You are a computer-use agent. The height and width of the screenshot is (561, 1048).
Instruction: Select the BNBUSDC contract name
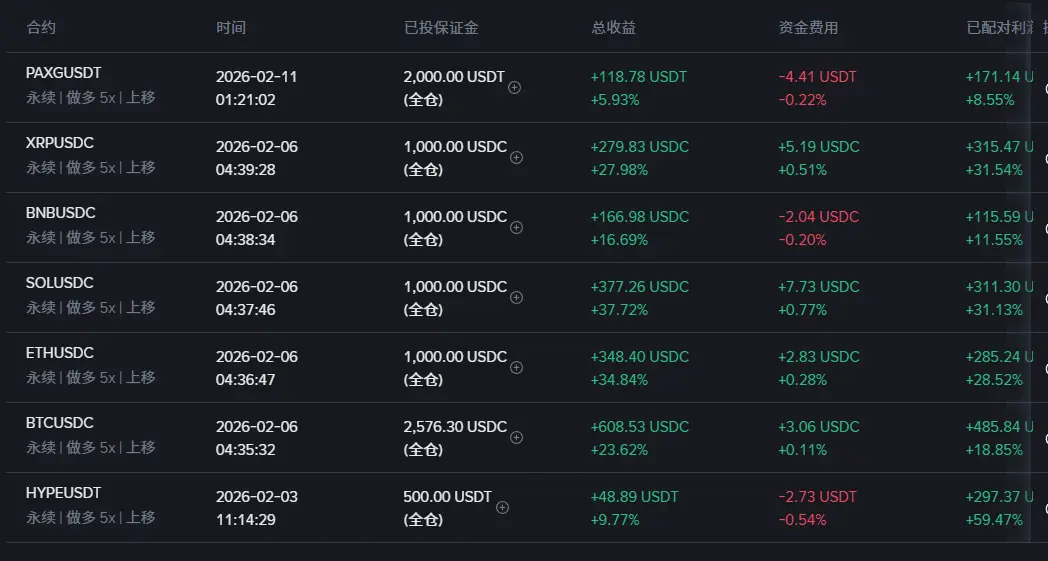(60, 213)
